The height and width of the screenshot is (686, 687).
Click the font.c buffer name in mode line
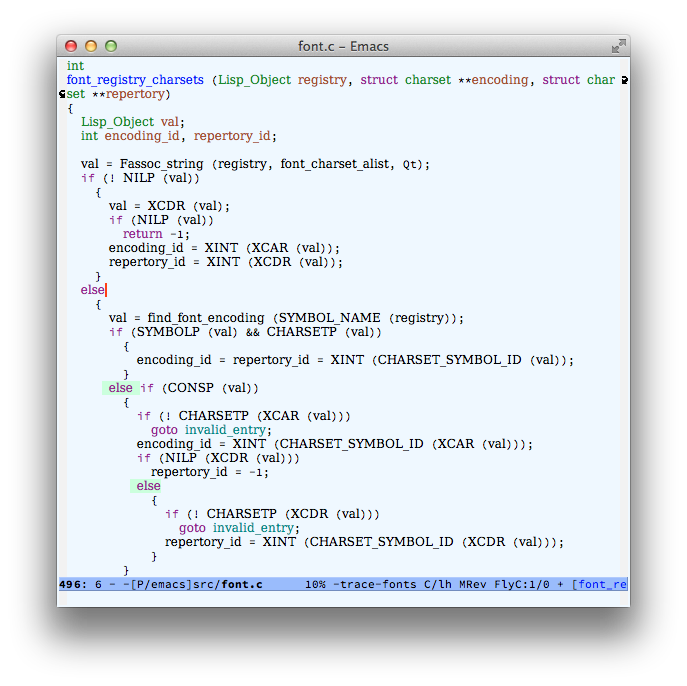[241, 584]
